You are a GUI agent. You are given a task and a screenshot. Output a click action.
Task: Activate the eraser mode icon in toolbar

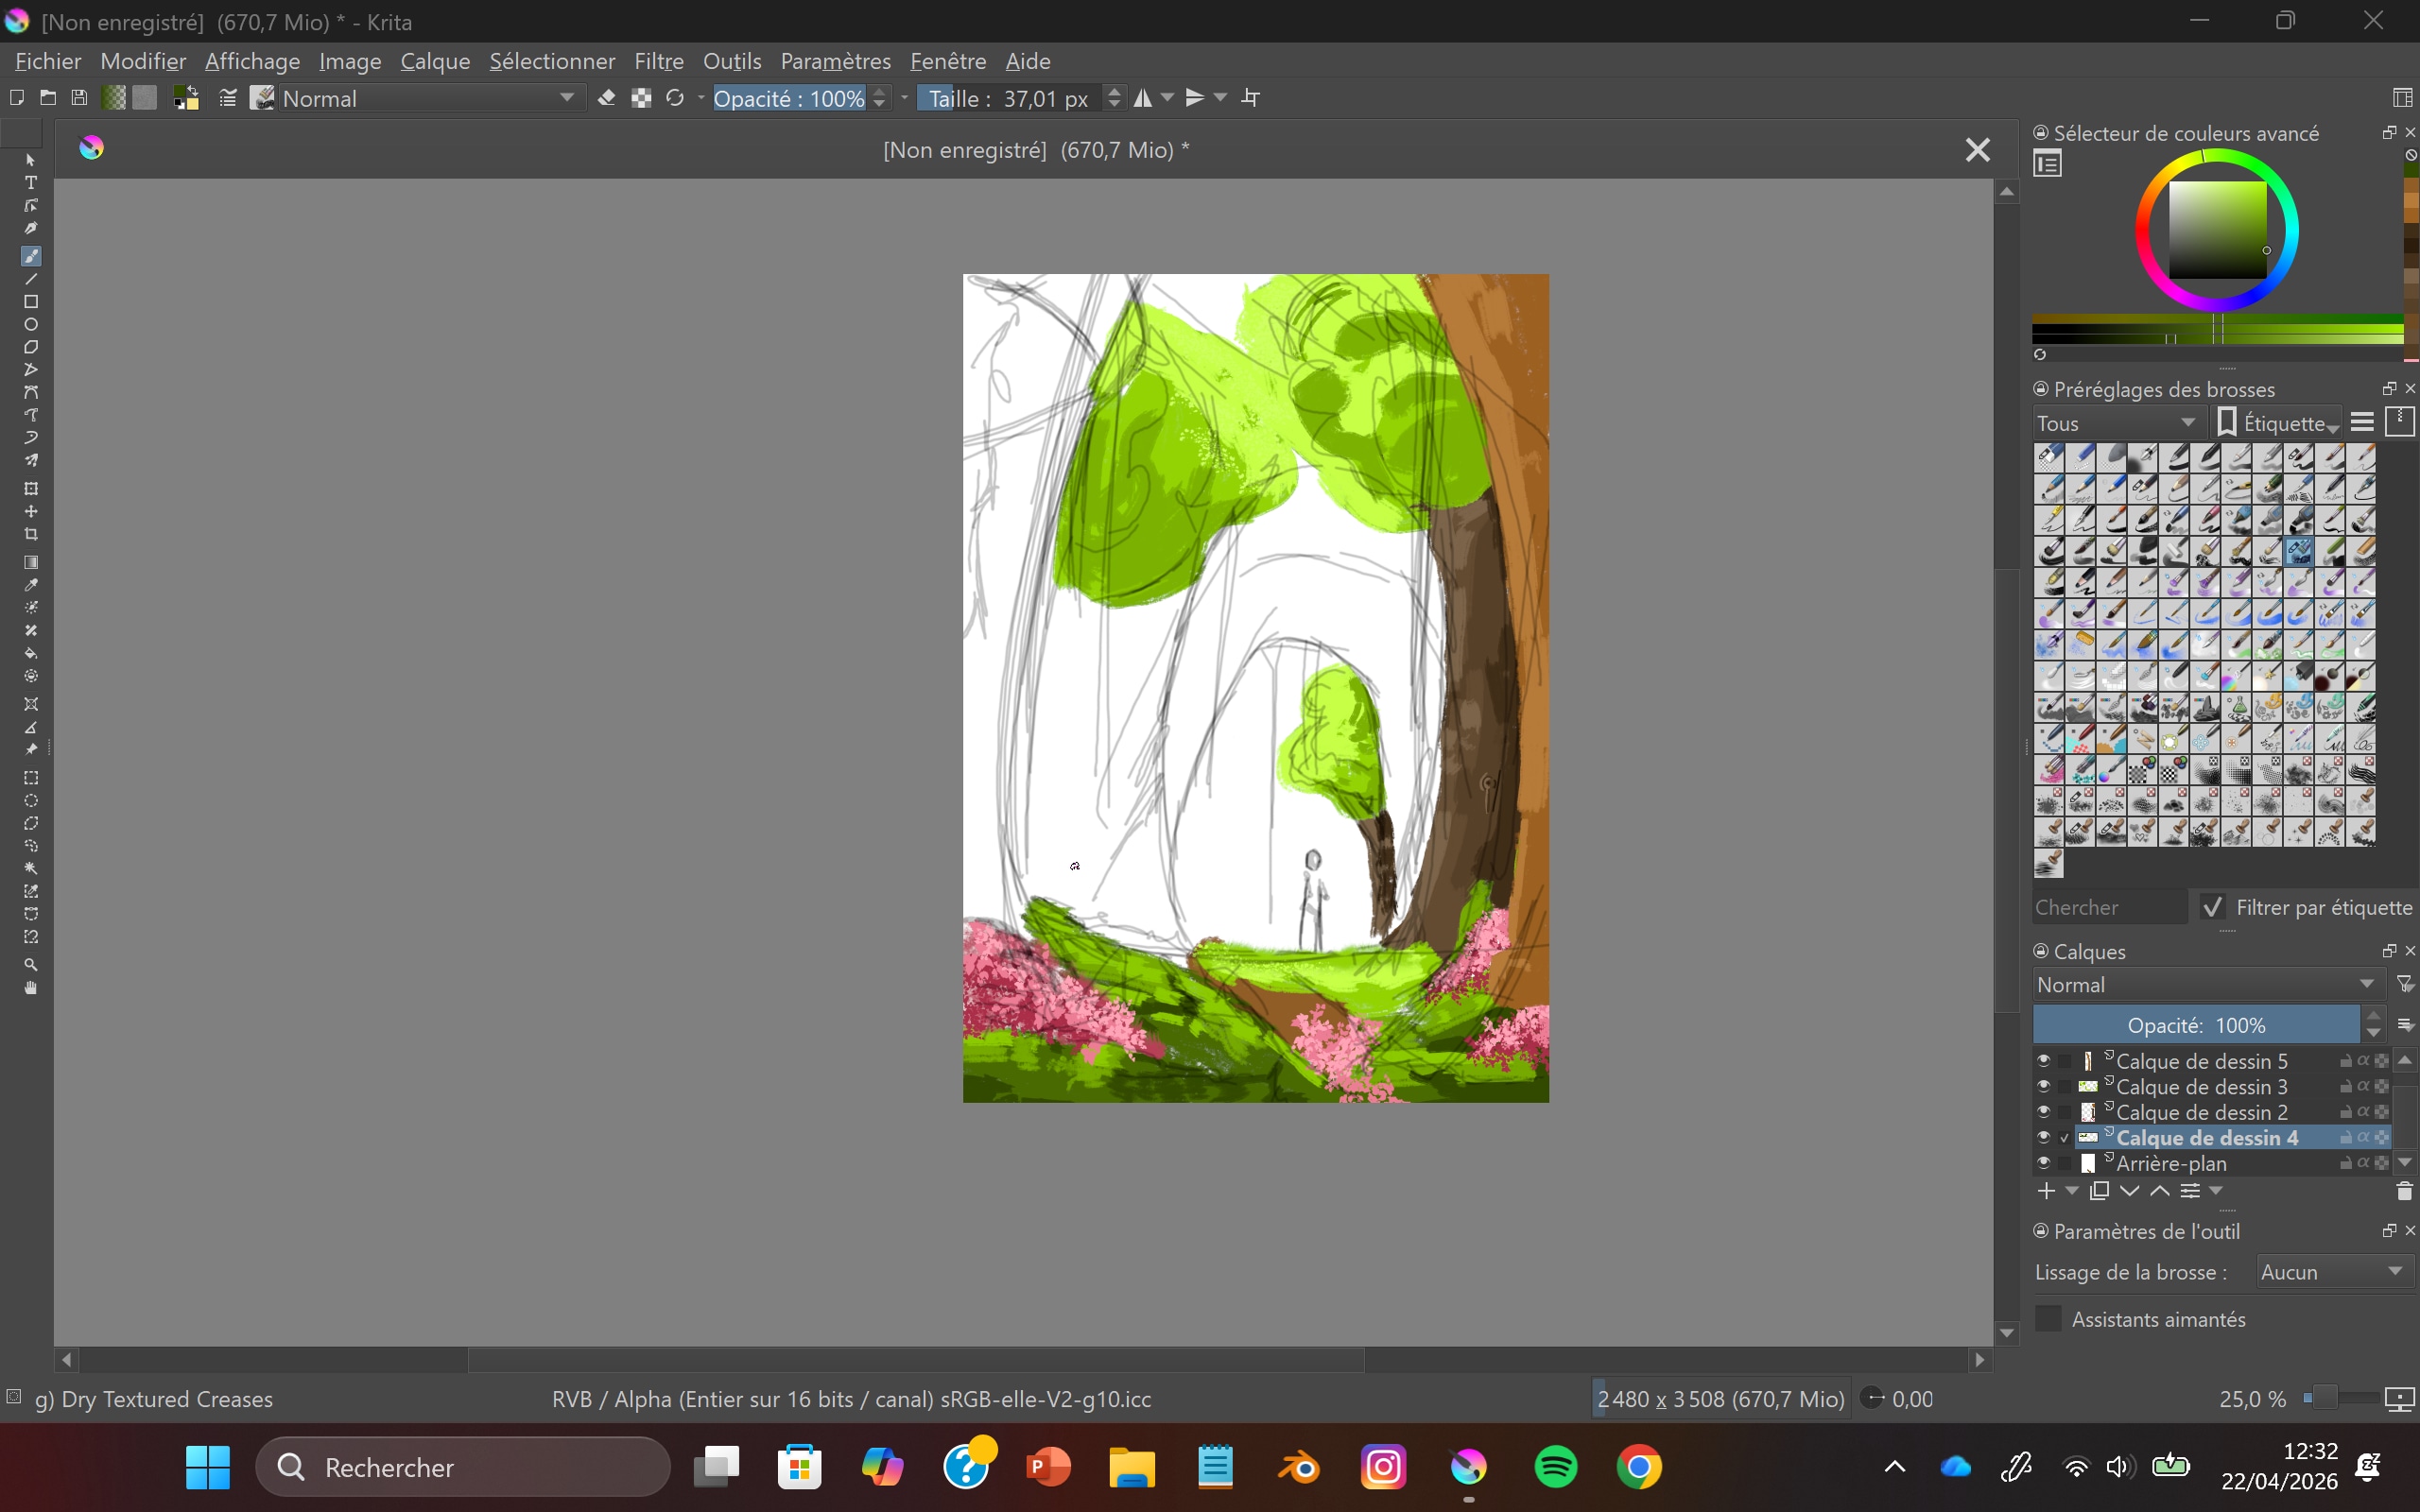point(606,98)
